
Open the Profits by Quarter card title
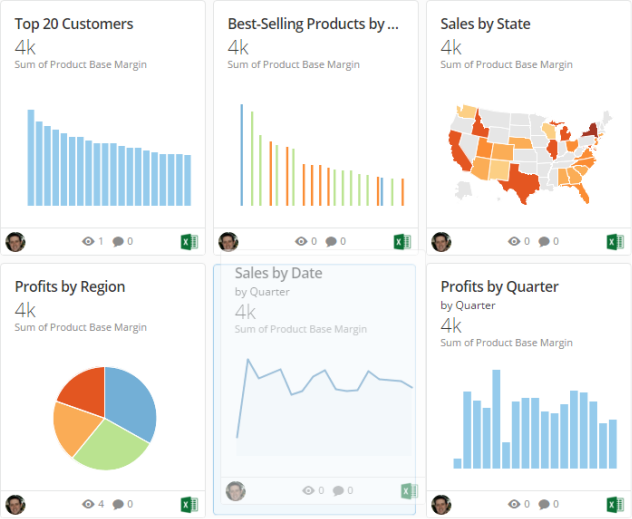coord(499,287)
